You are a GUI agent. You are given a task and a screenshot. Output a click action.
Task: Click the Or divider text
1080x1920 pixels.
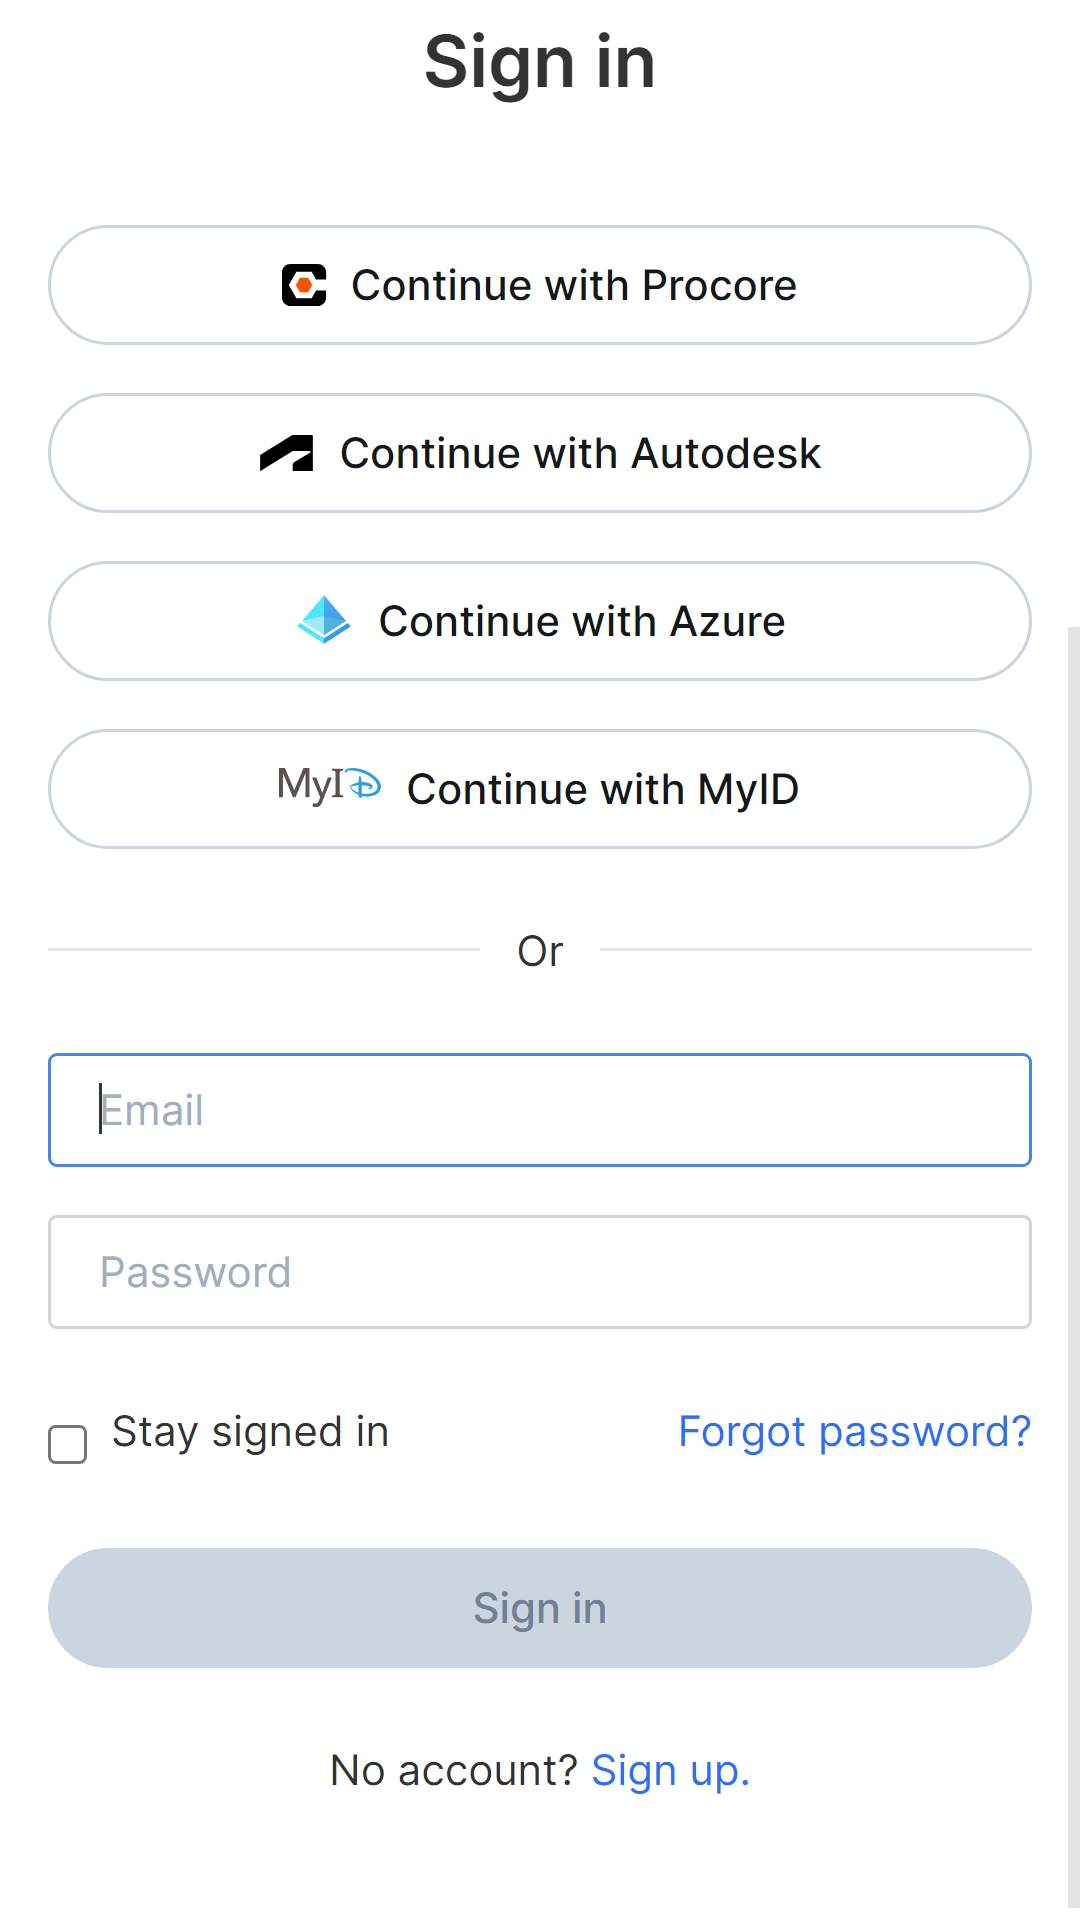[540, 951]
